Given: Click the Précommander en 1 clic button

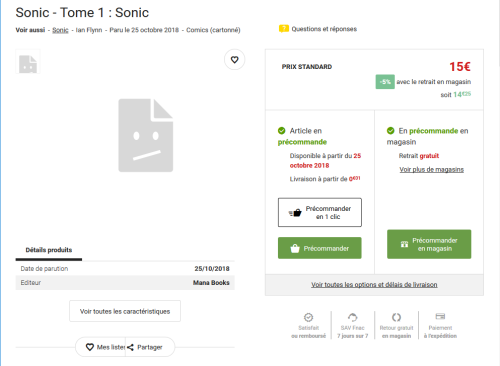Looking at the screenshot, I should [320, 212].
